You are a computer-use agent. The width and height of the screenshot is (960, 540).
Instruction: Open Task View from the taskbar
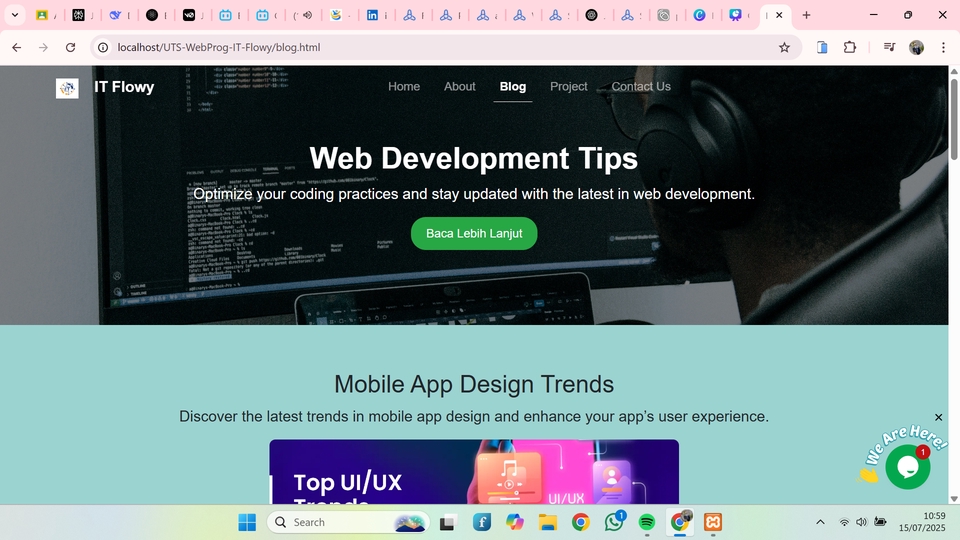pos(448,522)
